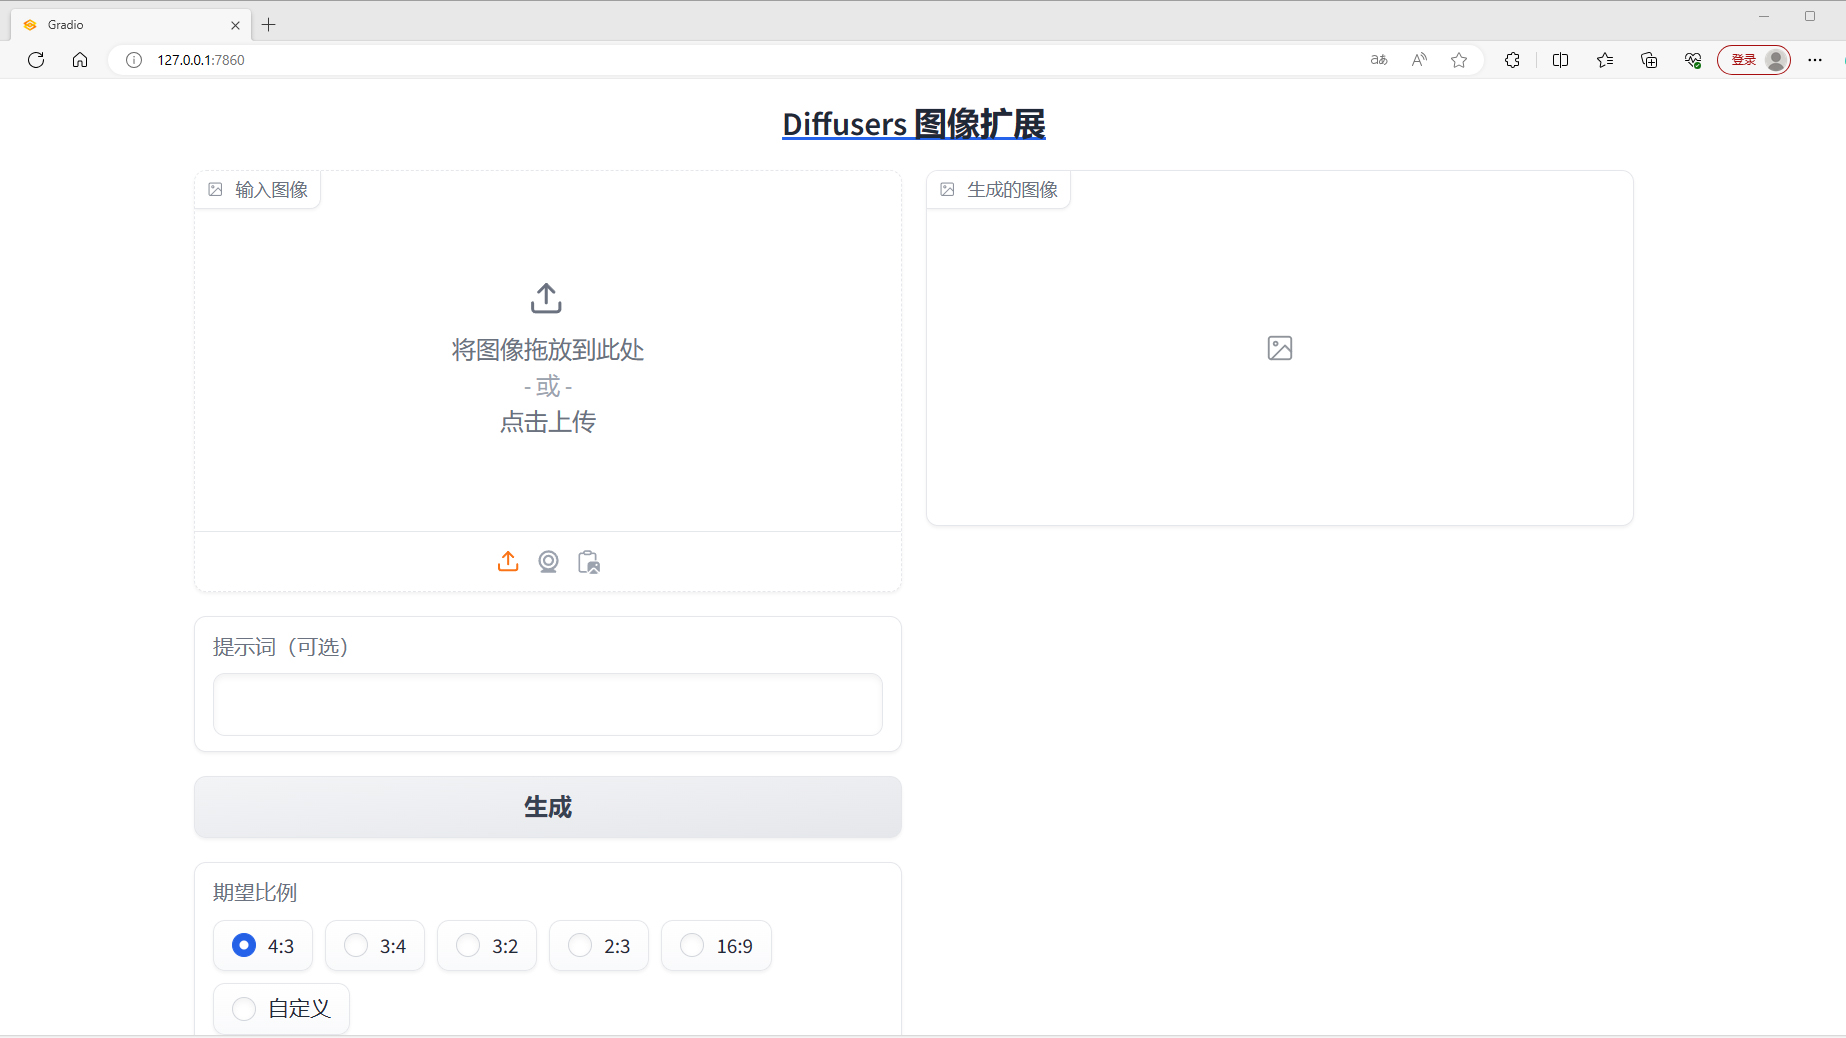This screenshot has width=1846, height=1038.
Task: Open a new browser tab
Action: pos(269,25)
